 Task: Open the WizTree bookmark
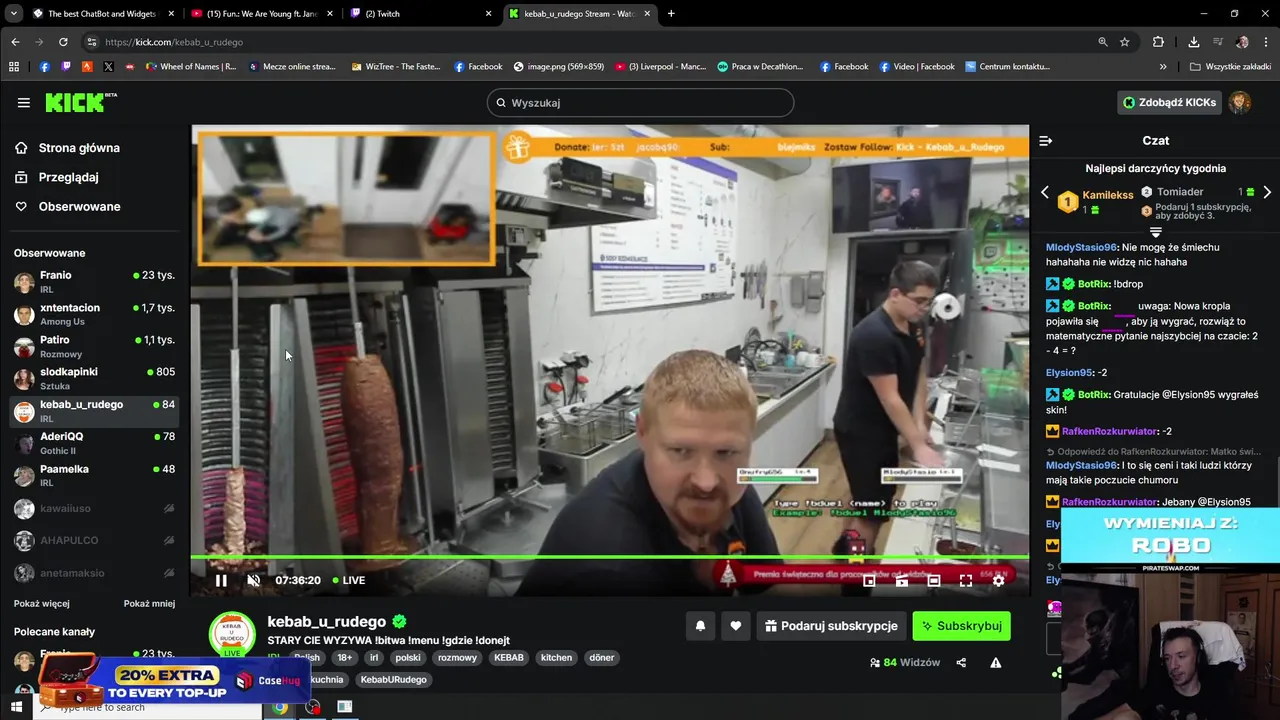click(396, 67)
